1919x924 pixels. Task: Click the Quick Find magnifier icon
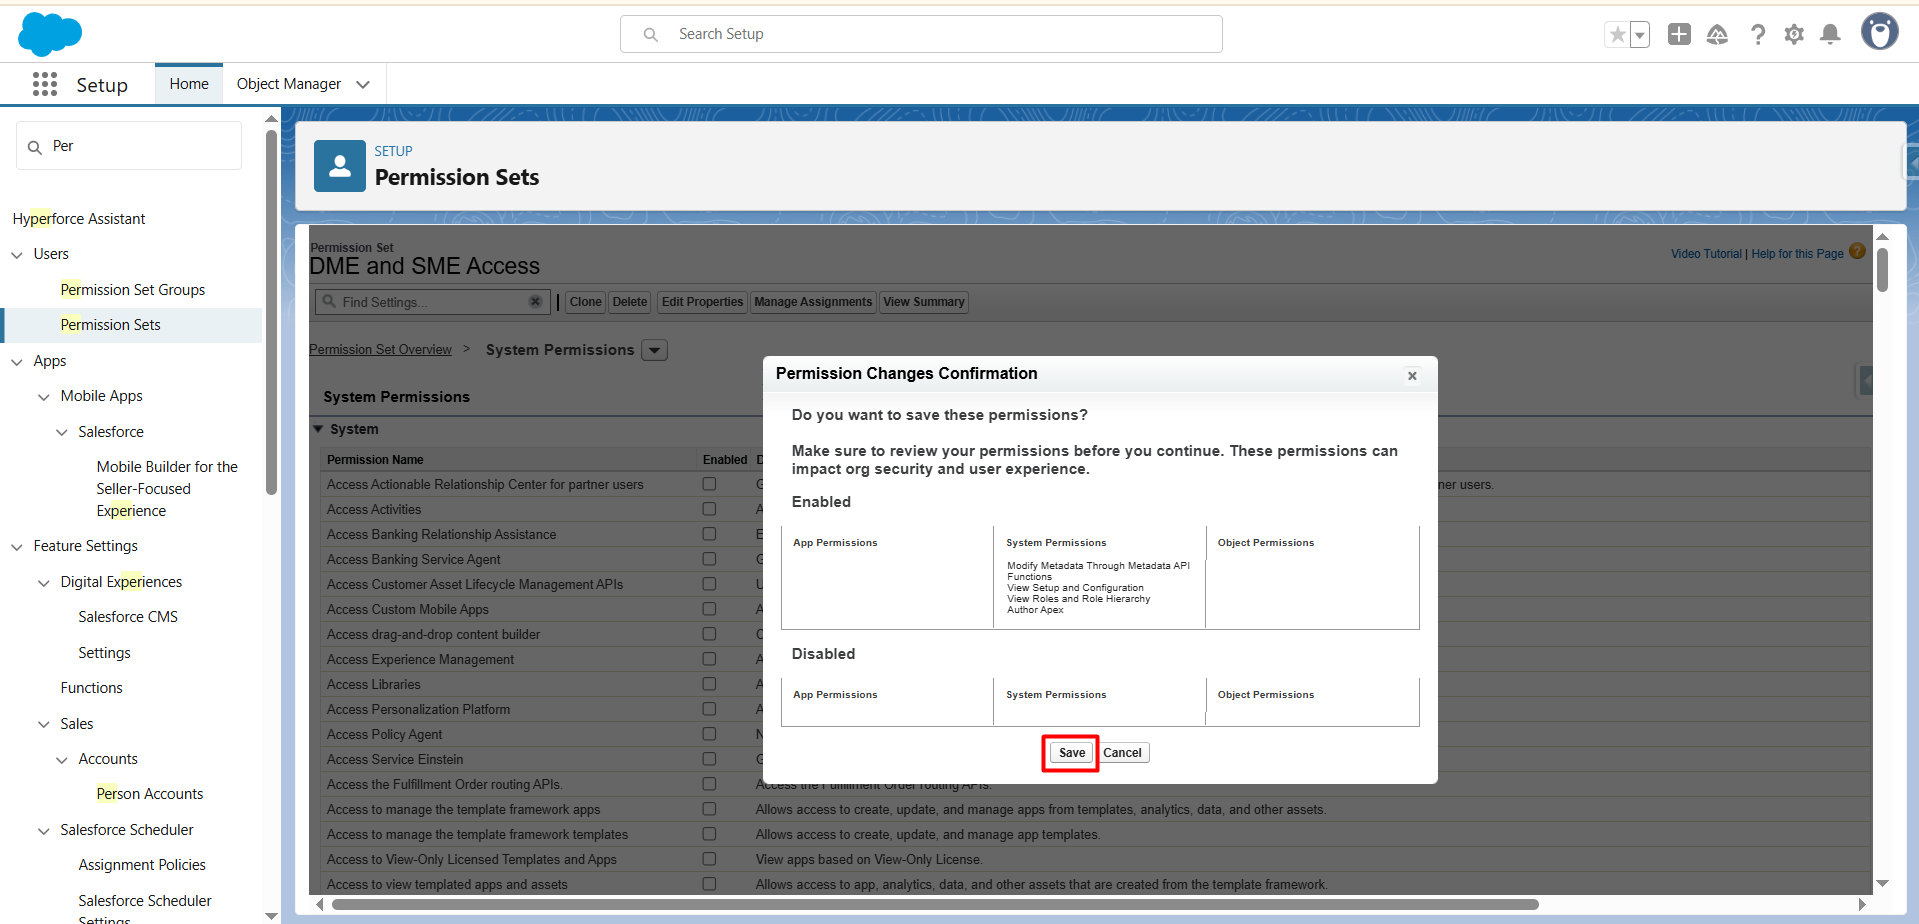[x=34, y=147]
